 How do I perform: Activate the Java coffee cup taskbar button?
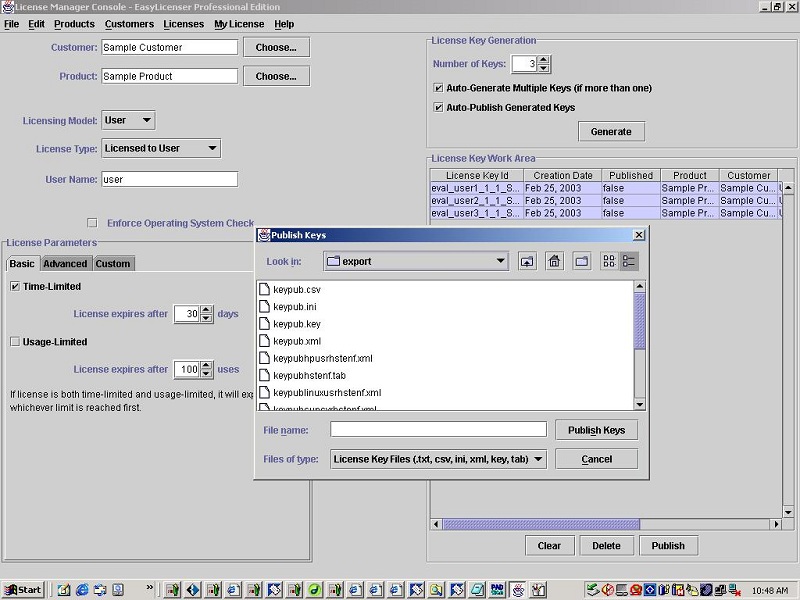tap(518, 590)
